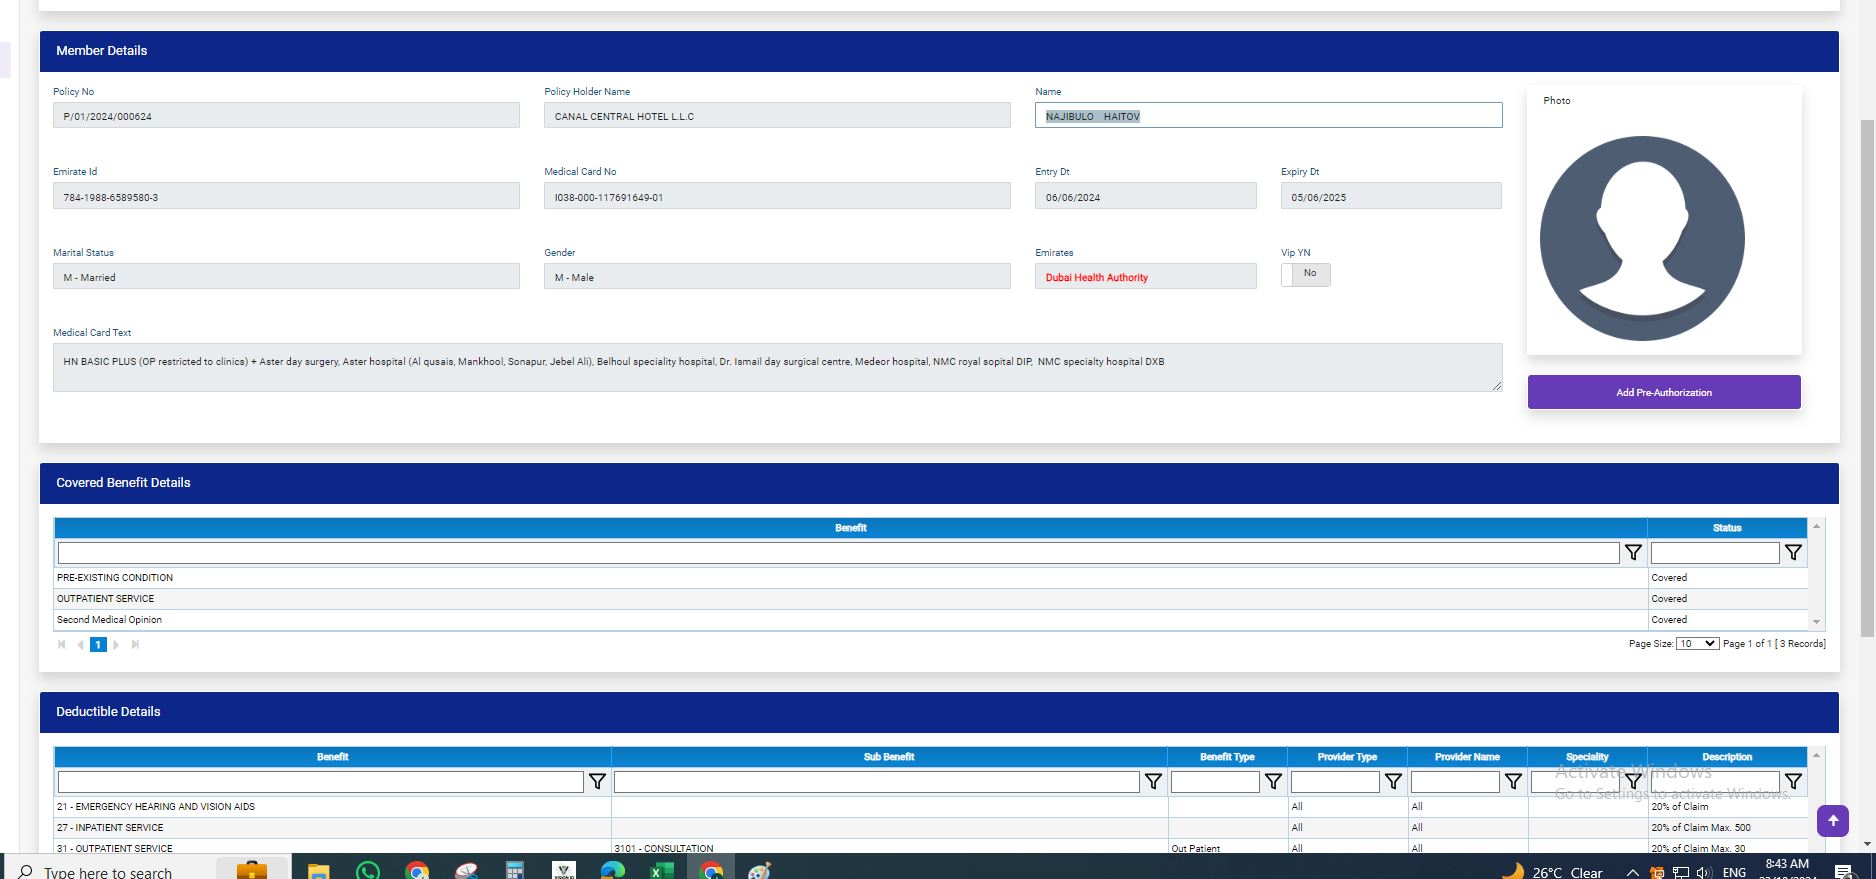1876x879 pixels.
Task: Click the Marital Status field
Action: point(286,276)
